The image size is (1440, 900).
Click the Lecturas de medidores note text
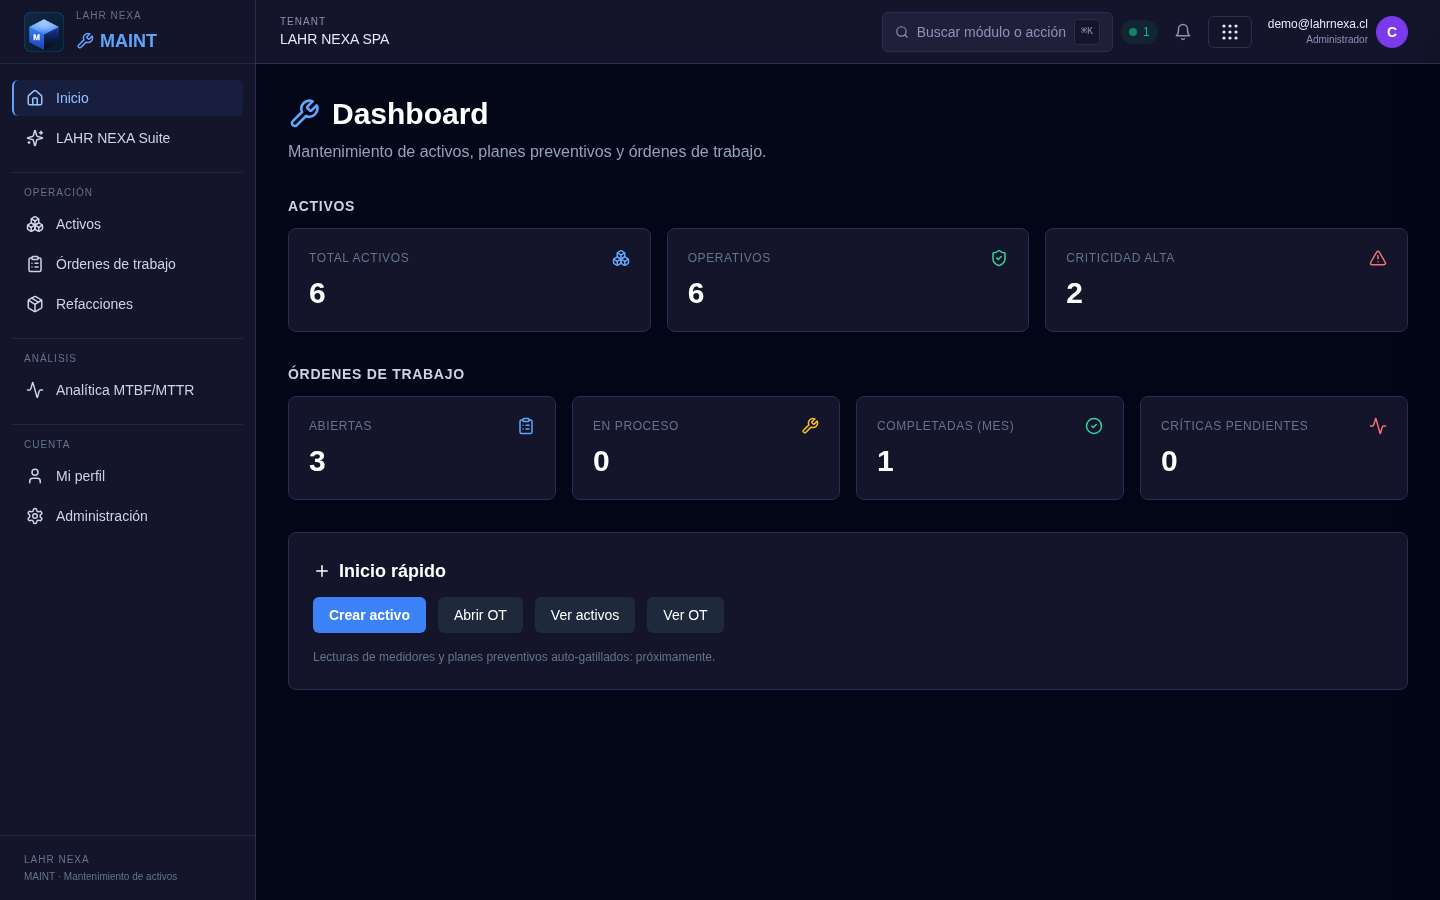coord(514,657)
